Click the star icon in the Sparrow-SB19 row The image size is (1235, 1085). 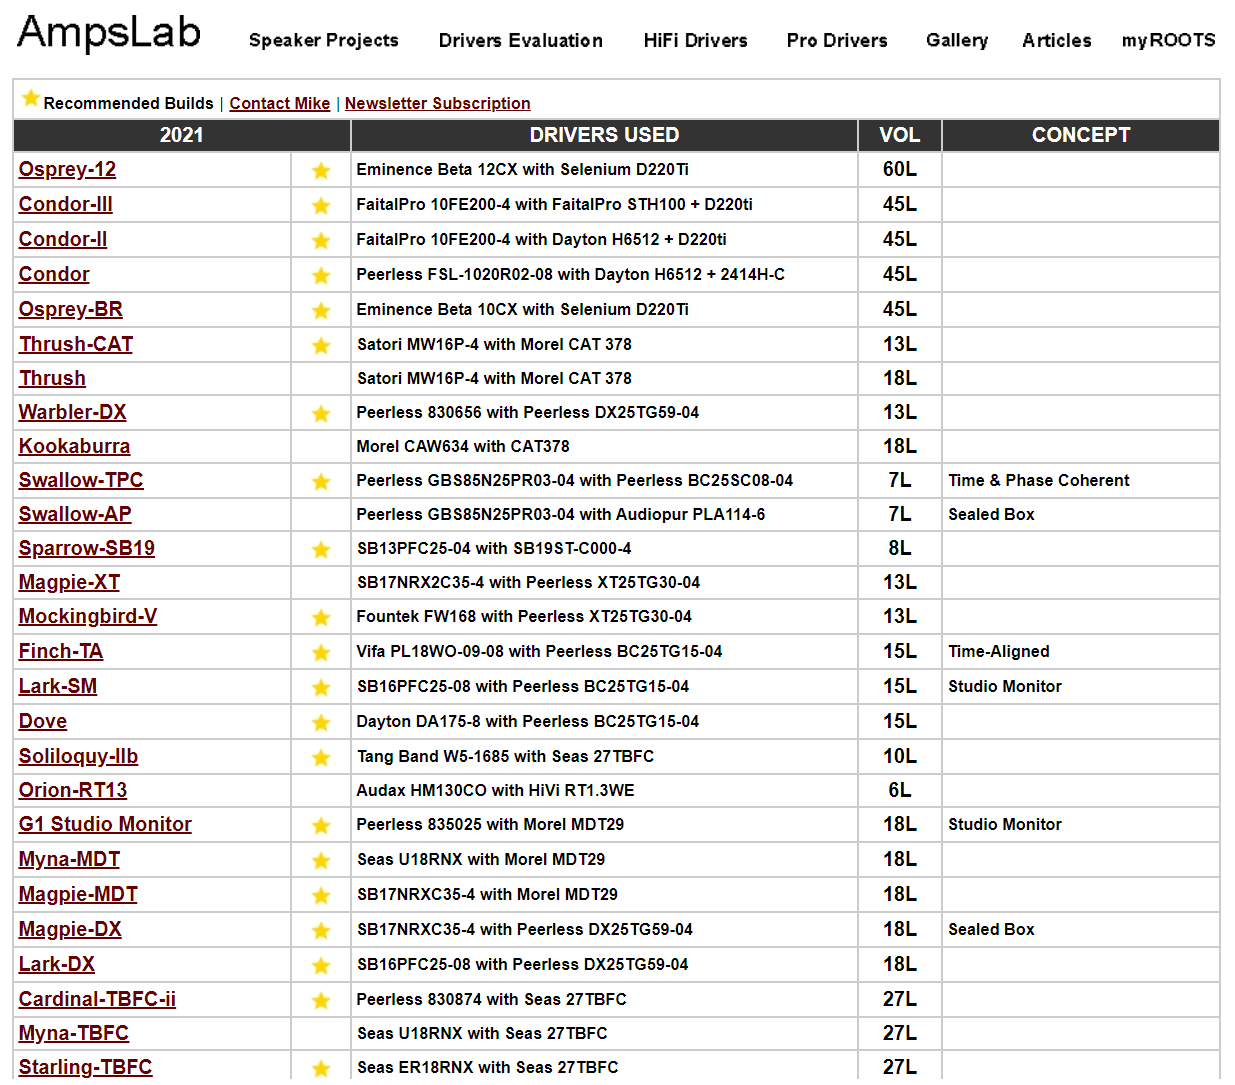(321, 550)
